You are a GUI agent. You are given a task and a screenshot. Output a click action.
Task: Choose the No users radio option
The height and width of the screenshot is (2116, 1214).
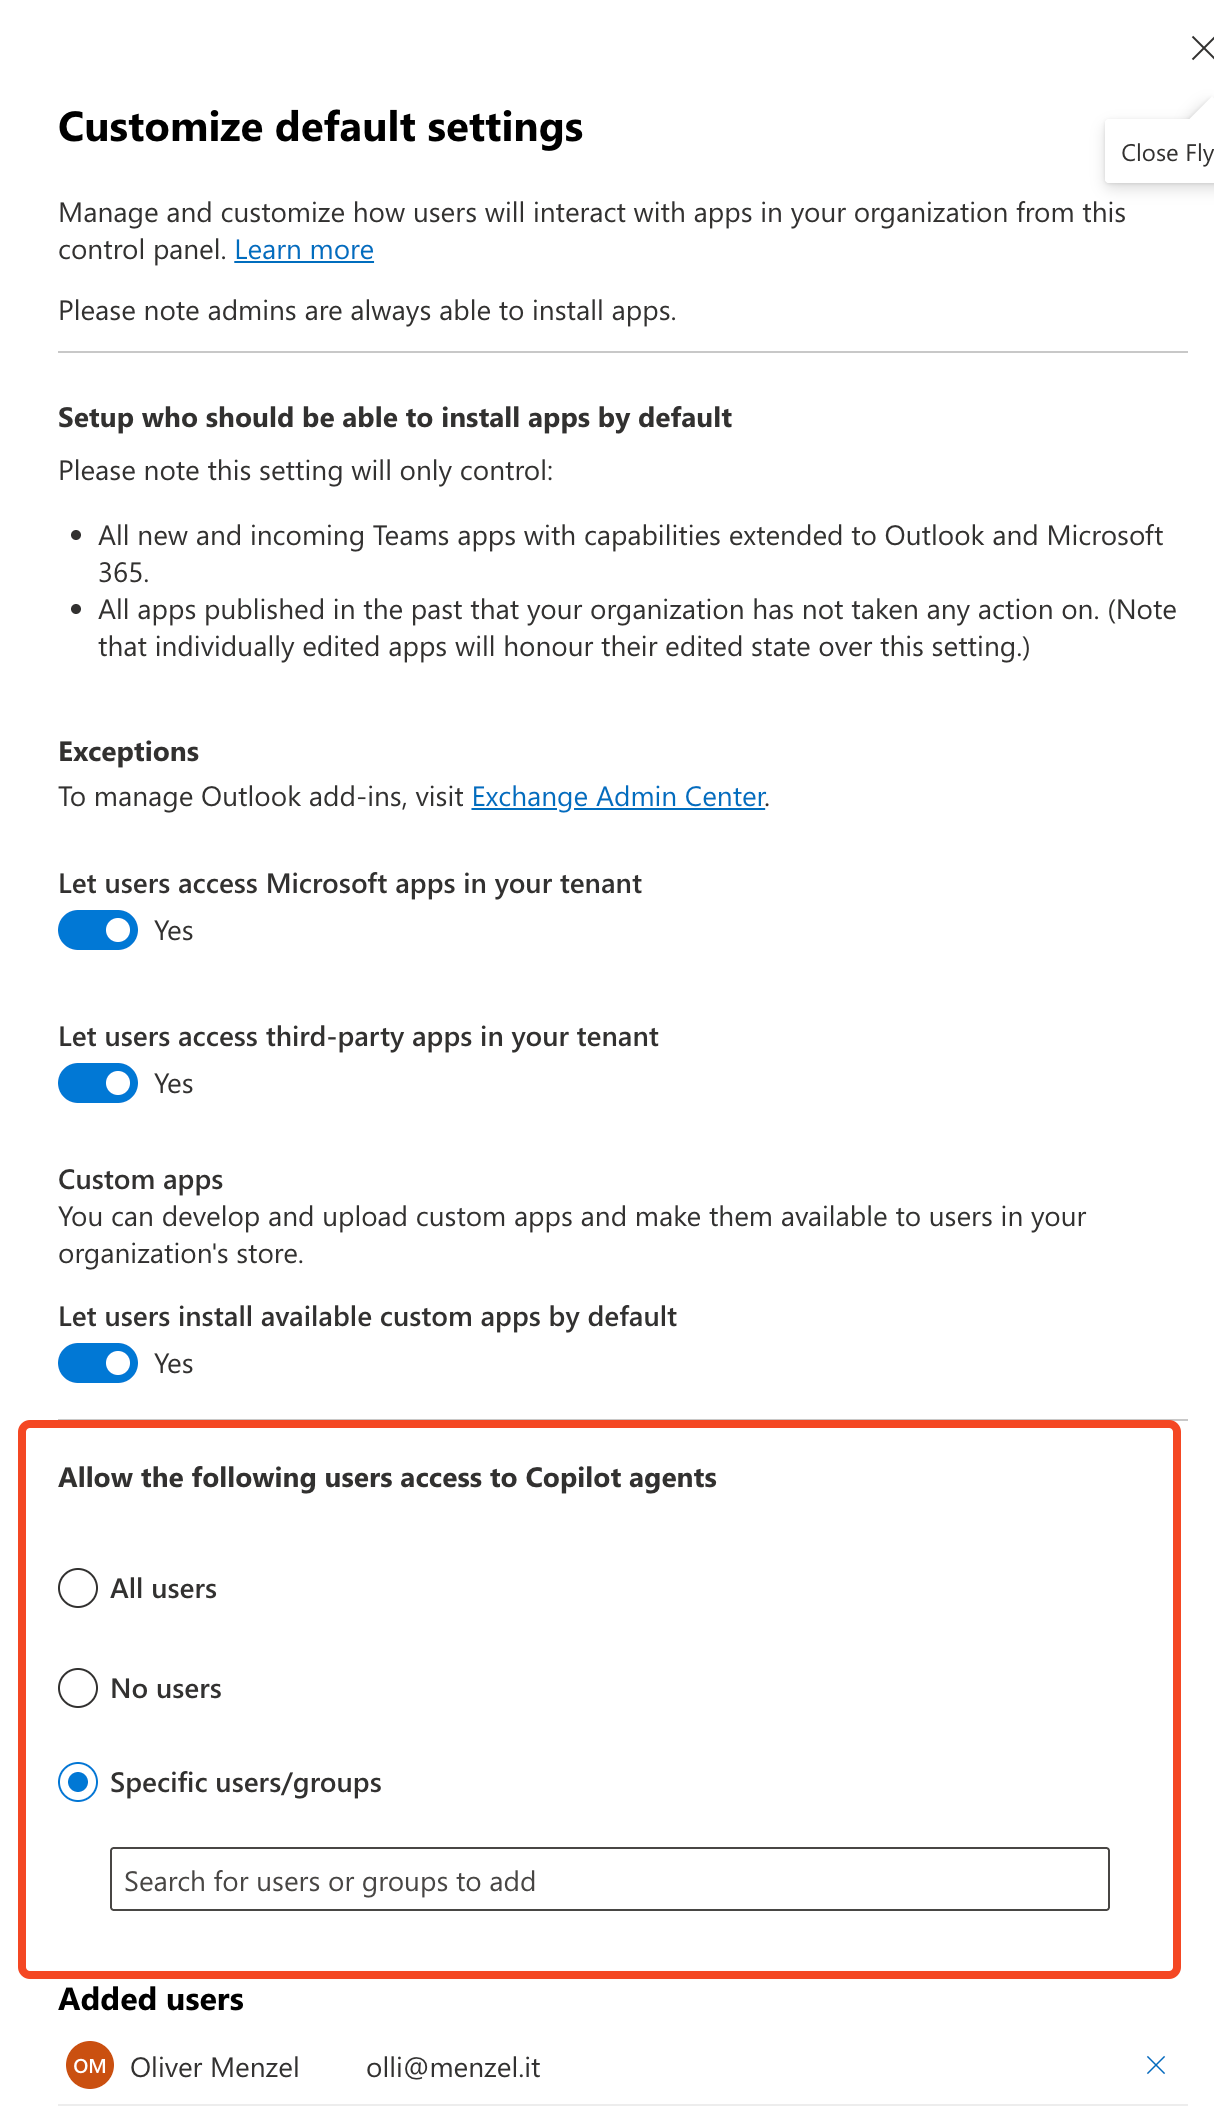(x=78, y=1688)
